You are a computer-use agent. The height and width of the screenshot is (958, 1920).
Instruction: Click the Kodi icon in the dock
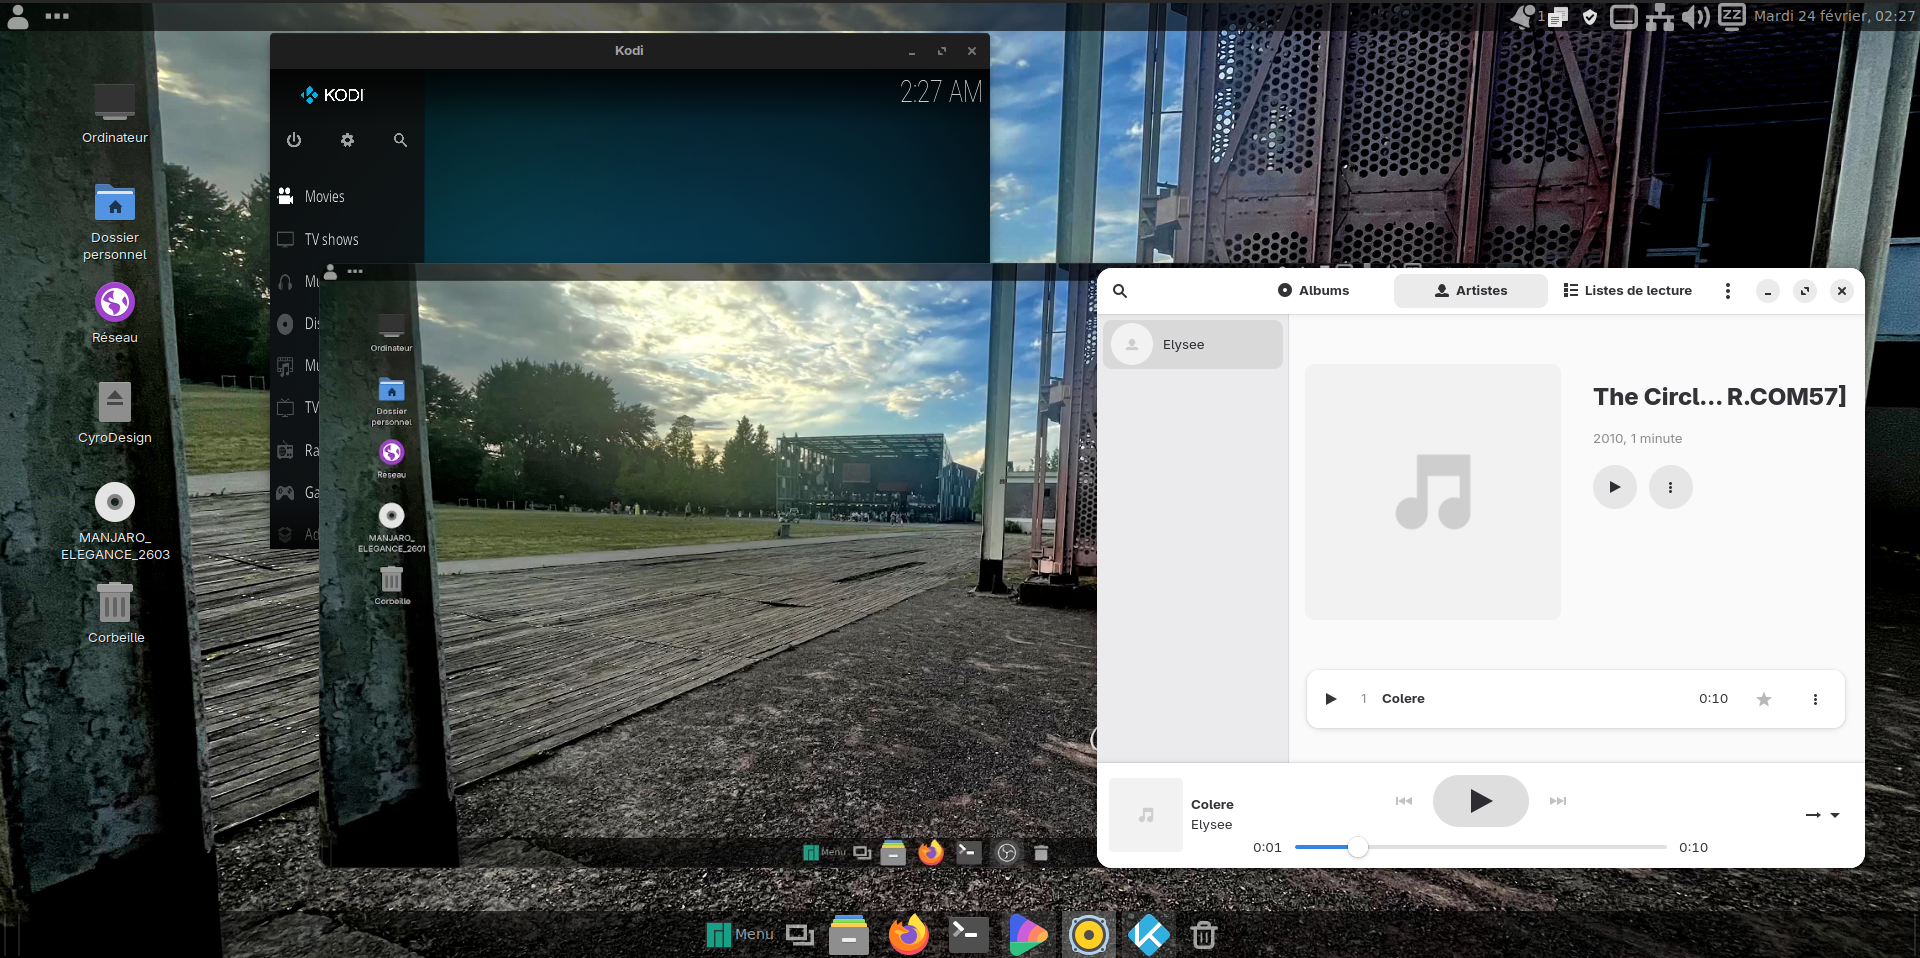pyautogui.click(x=1148, y=935)
